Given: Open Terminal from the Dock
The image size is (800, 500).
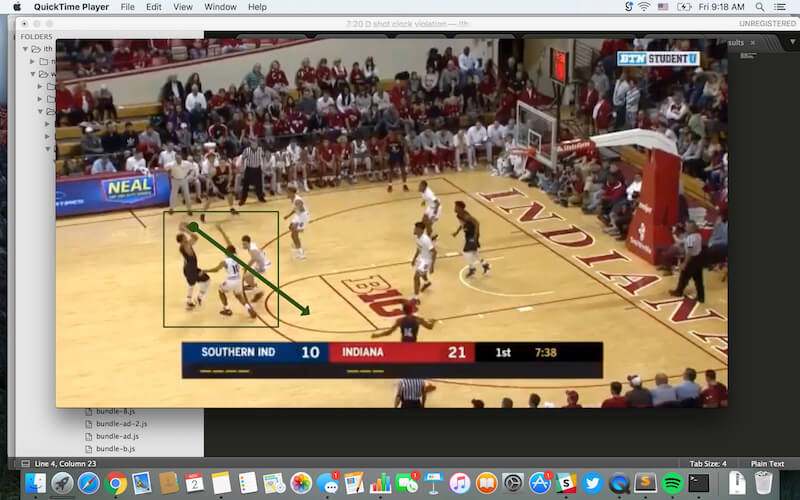Looking at the screenshot, I should [x=699, y=483].
